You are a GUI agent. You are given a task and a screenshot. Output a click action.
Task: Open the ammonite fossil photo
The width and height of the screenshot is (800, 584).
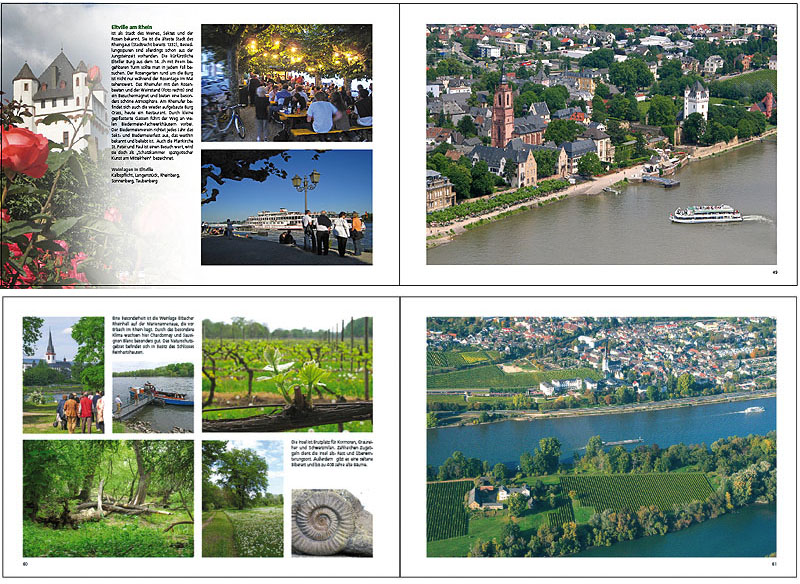(331, 521)
